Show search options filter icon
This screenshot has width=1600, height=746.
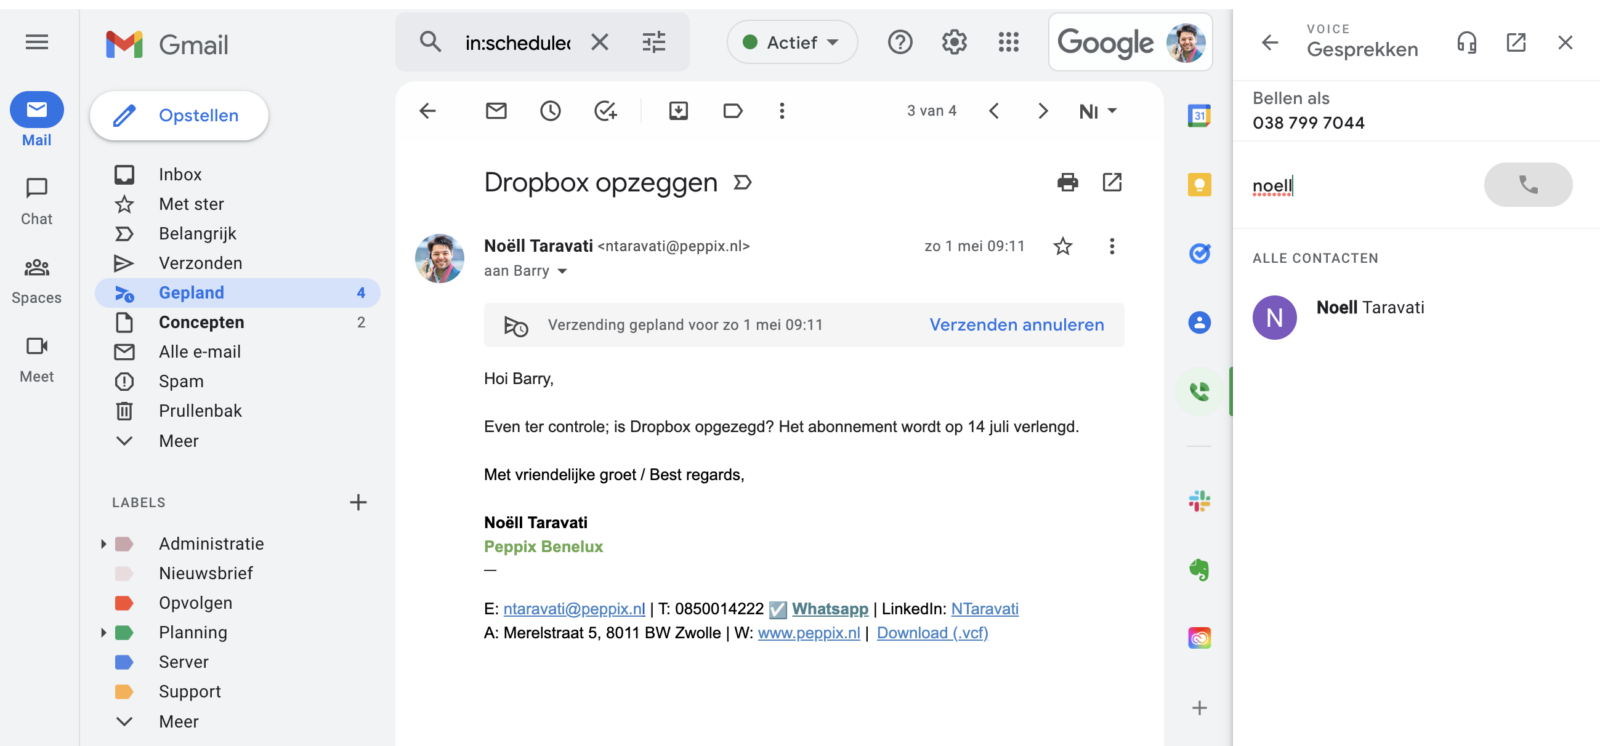pos(654,42)
